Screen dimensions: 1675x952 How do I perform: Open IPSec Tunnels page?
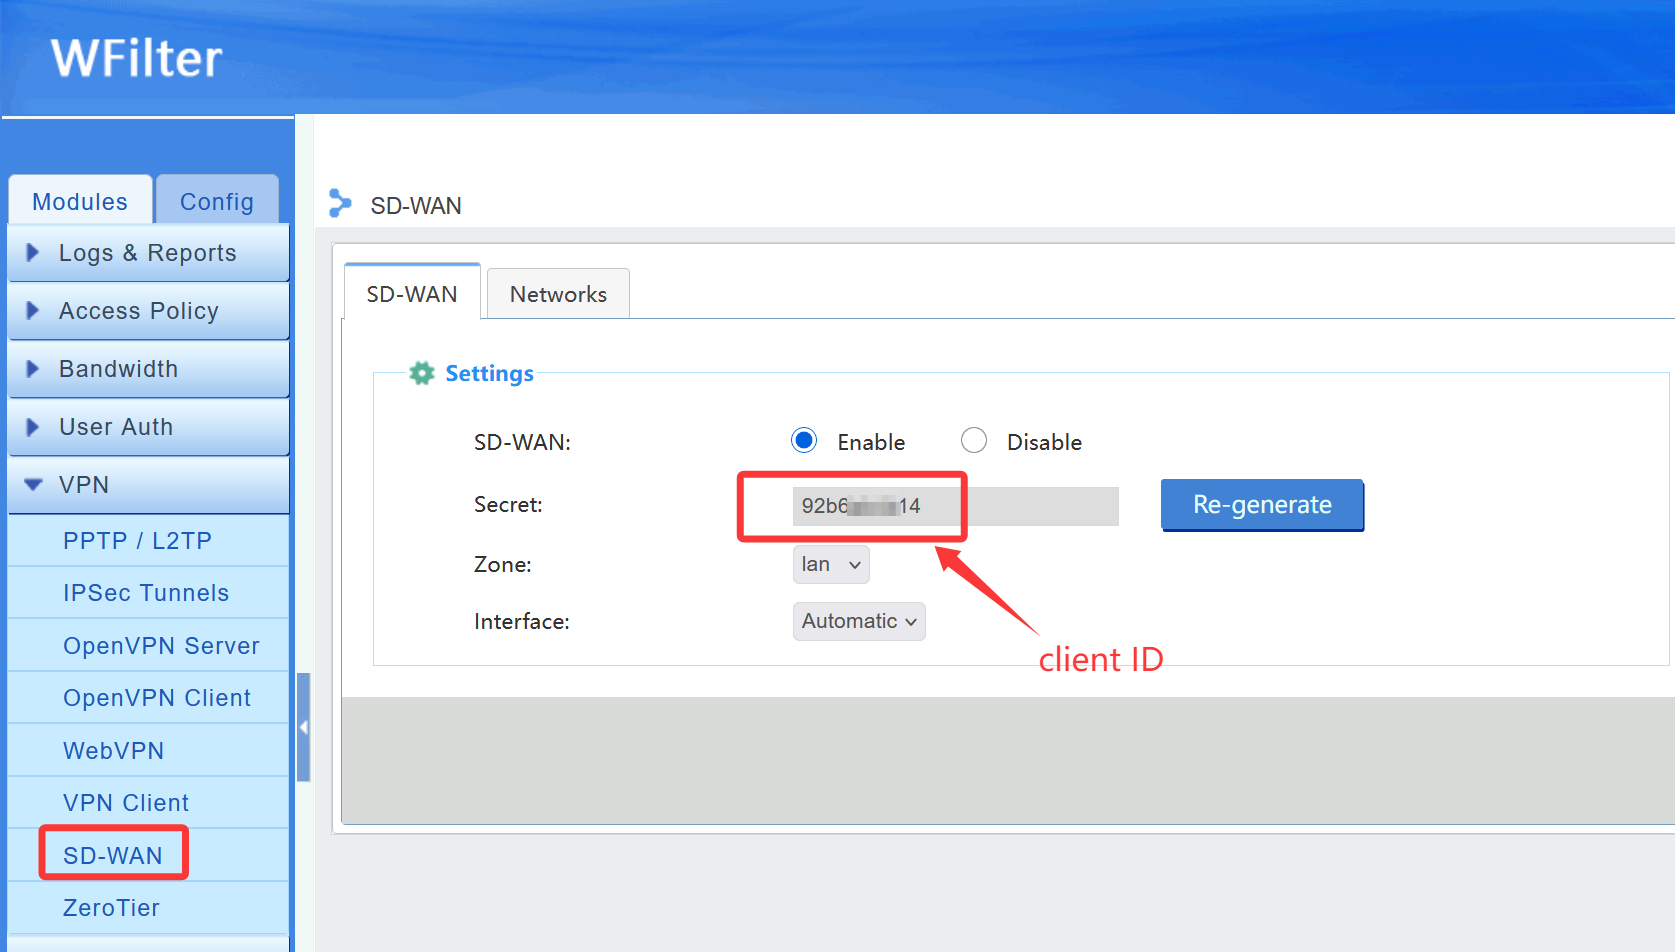coord(149,593)
